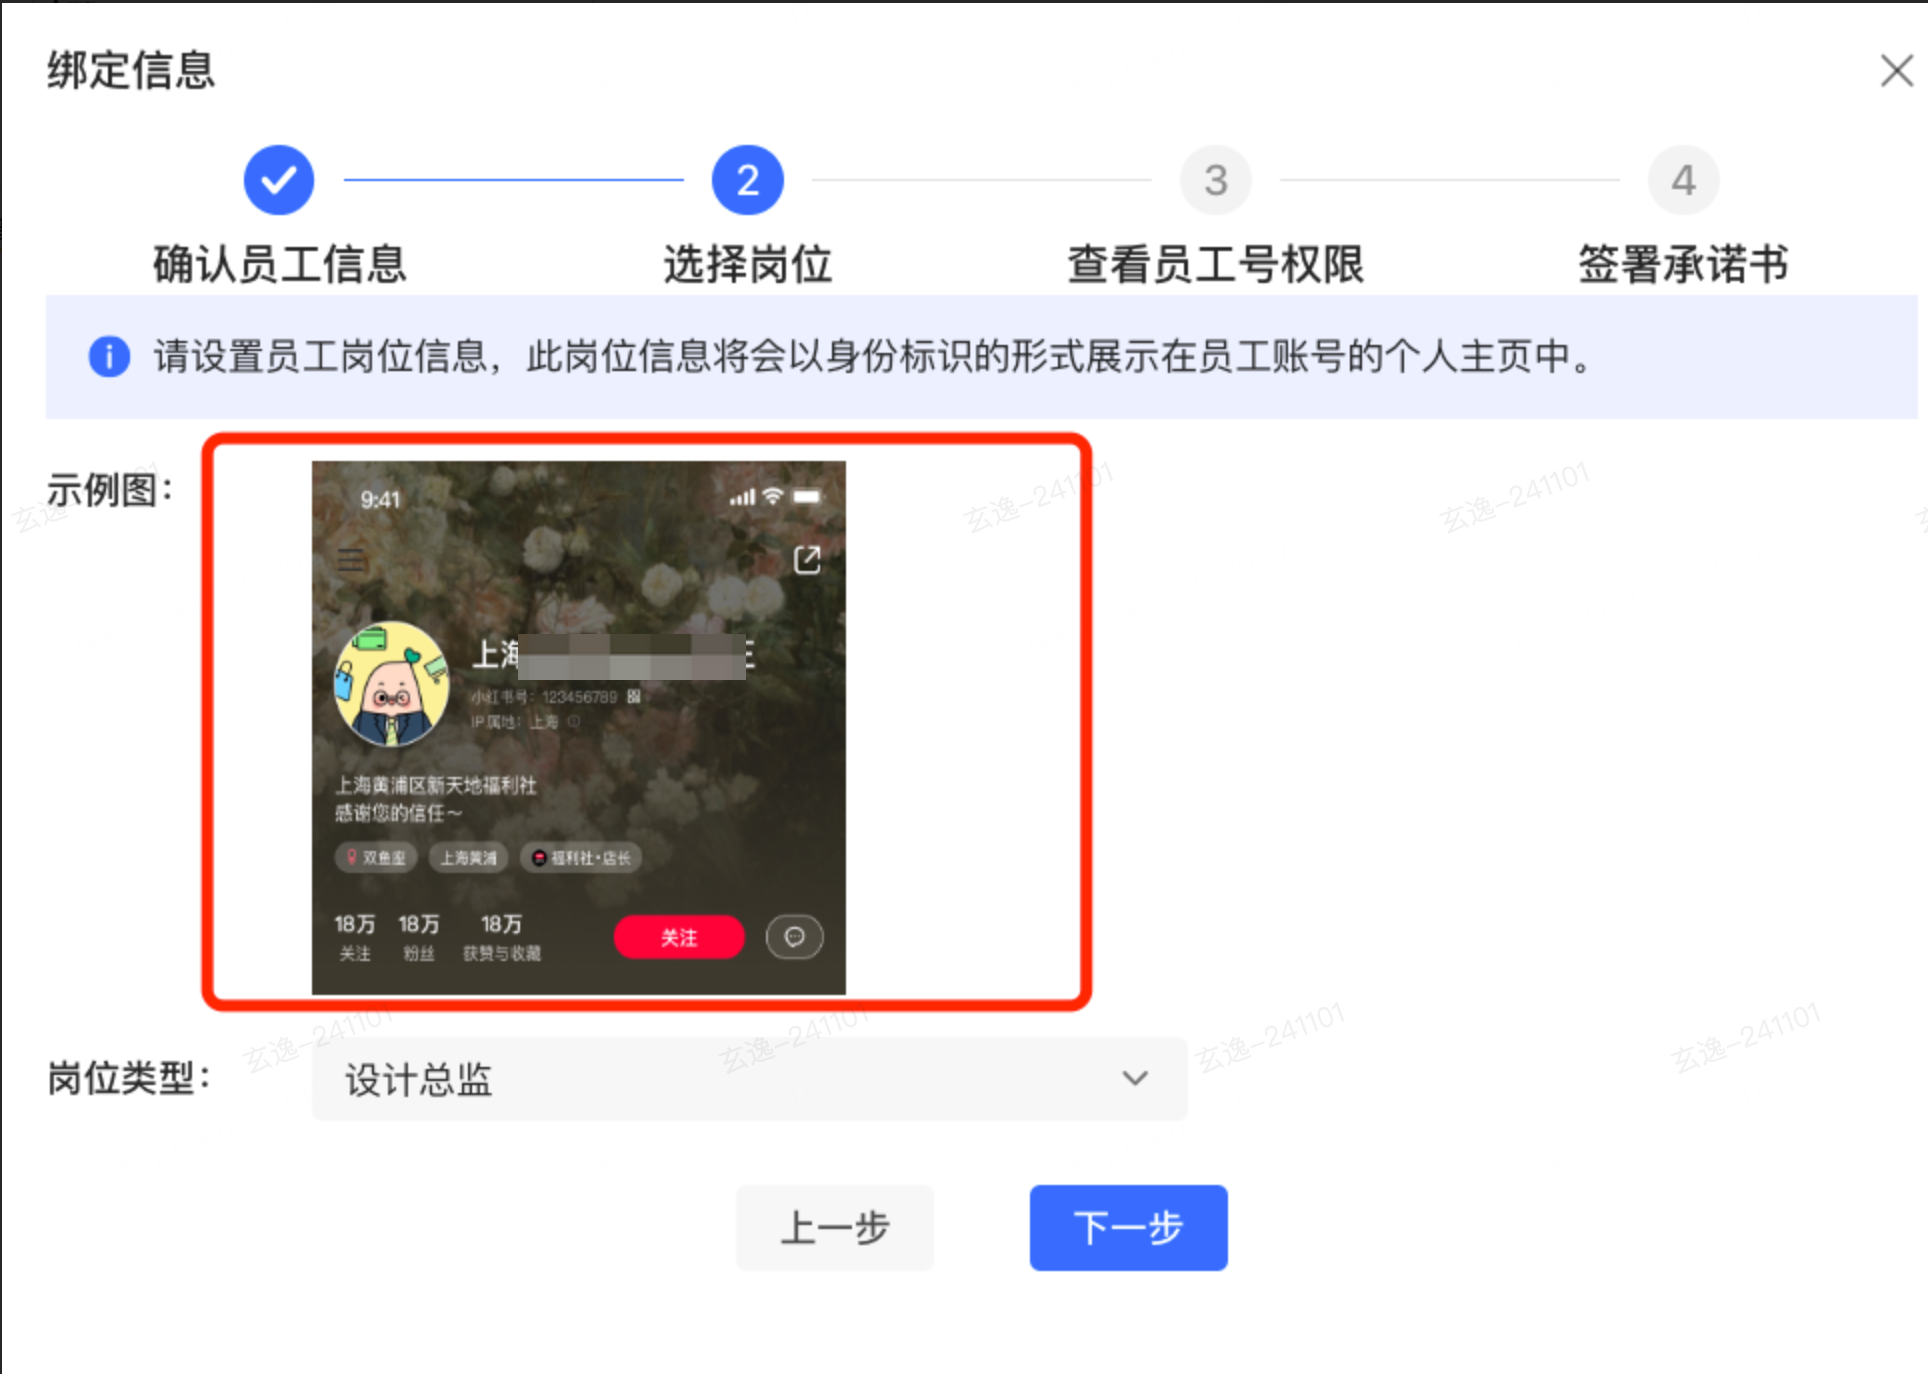1928x1374 pixels.
Task: Click the completed step one checkmark circle
Action: pyautogui.click(x=279, y=180)
